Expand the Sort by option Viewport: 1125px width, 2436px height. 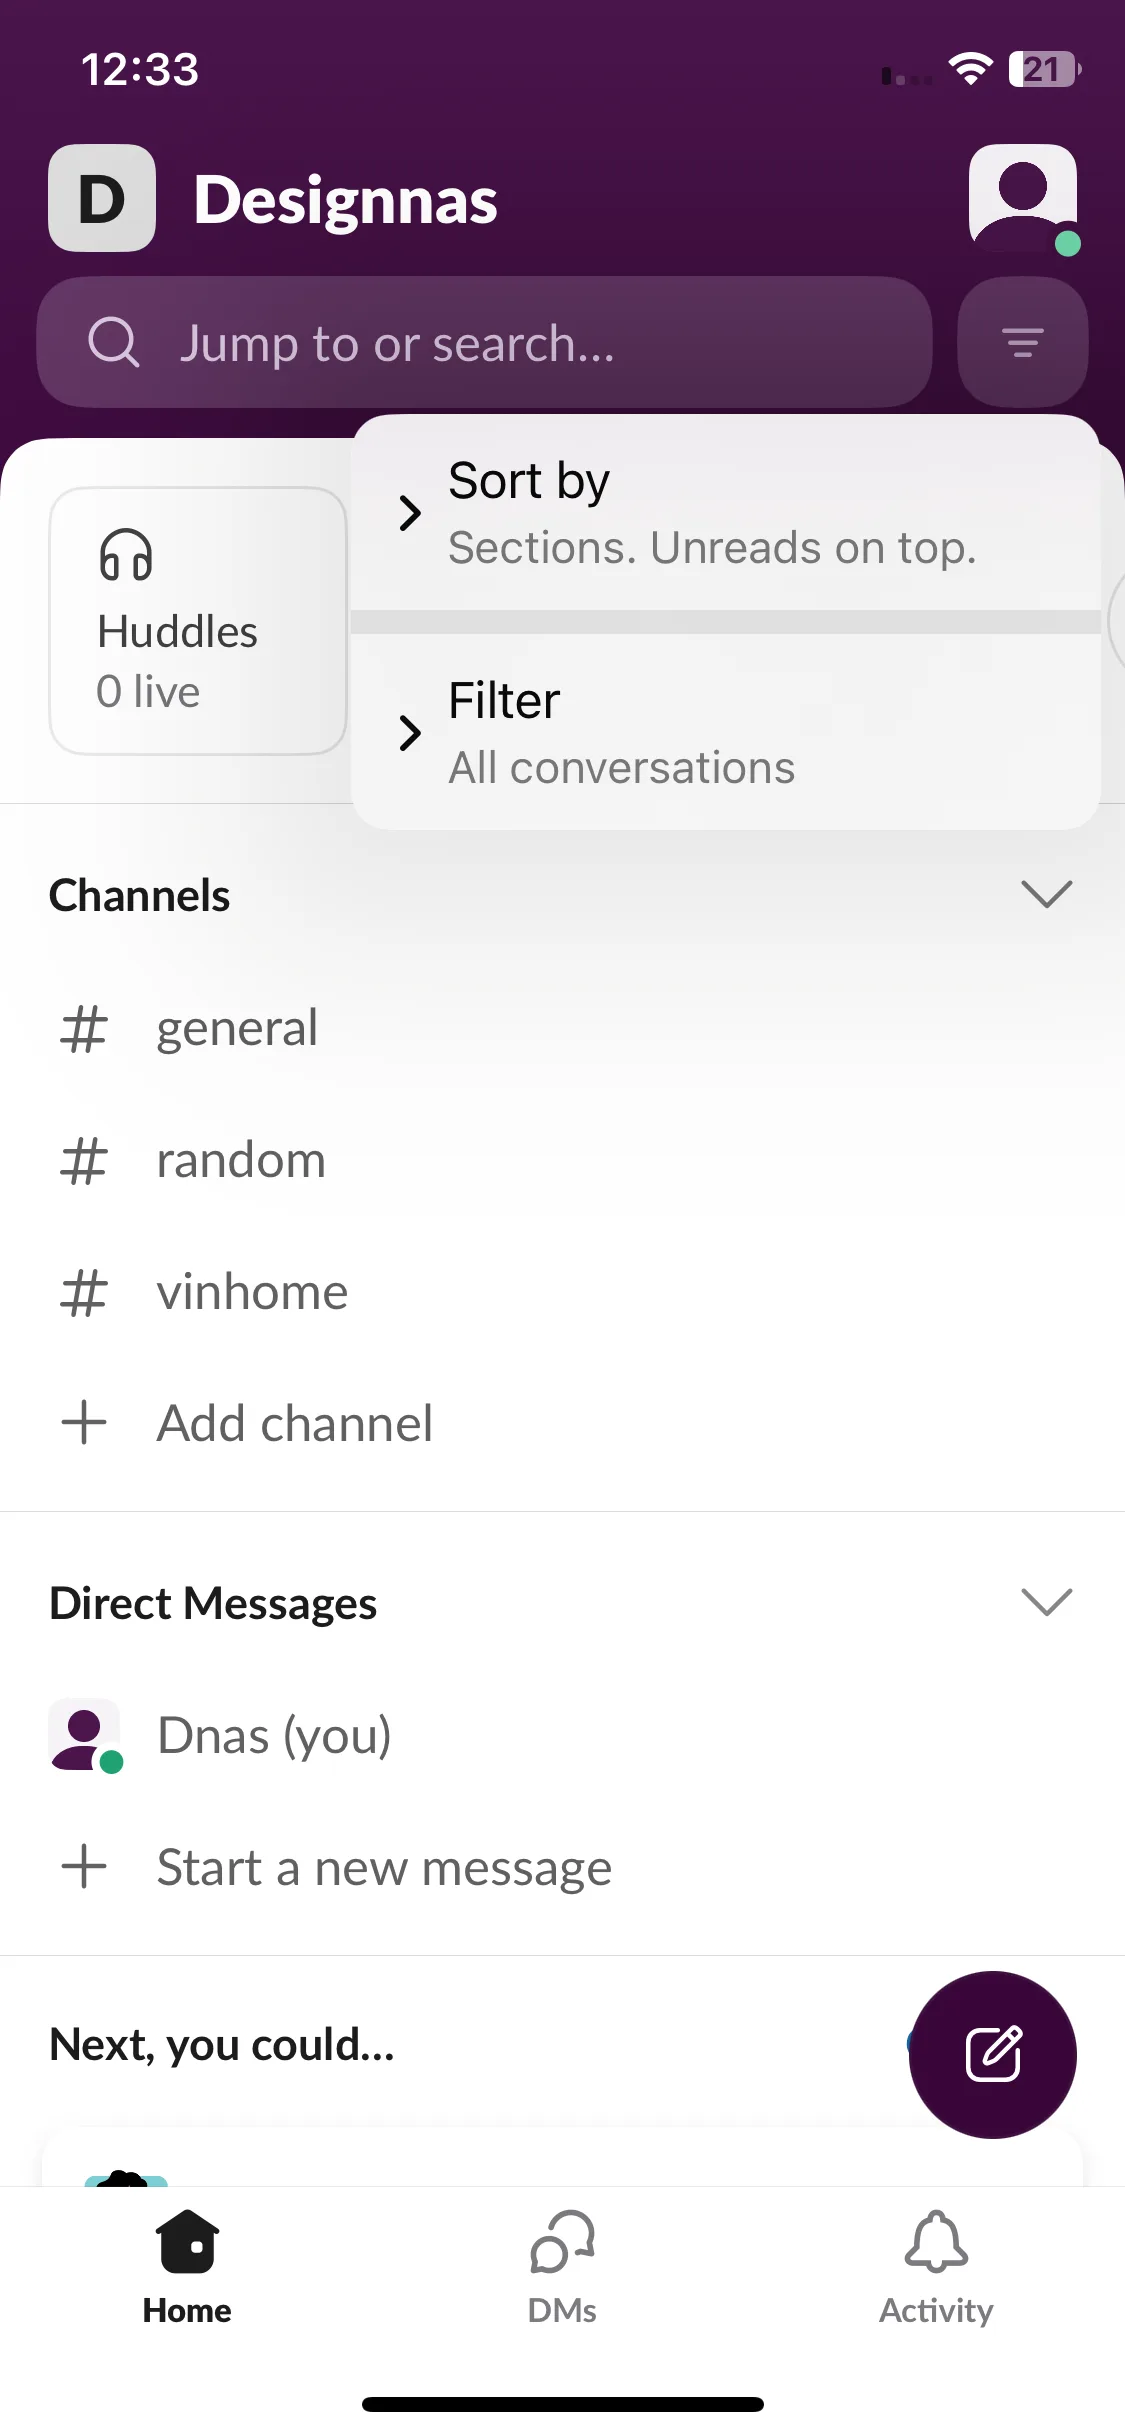[726, 513]
